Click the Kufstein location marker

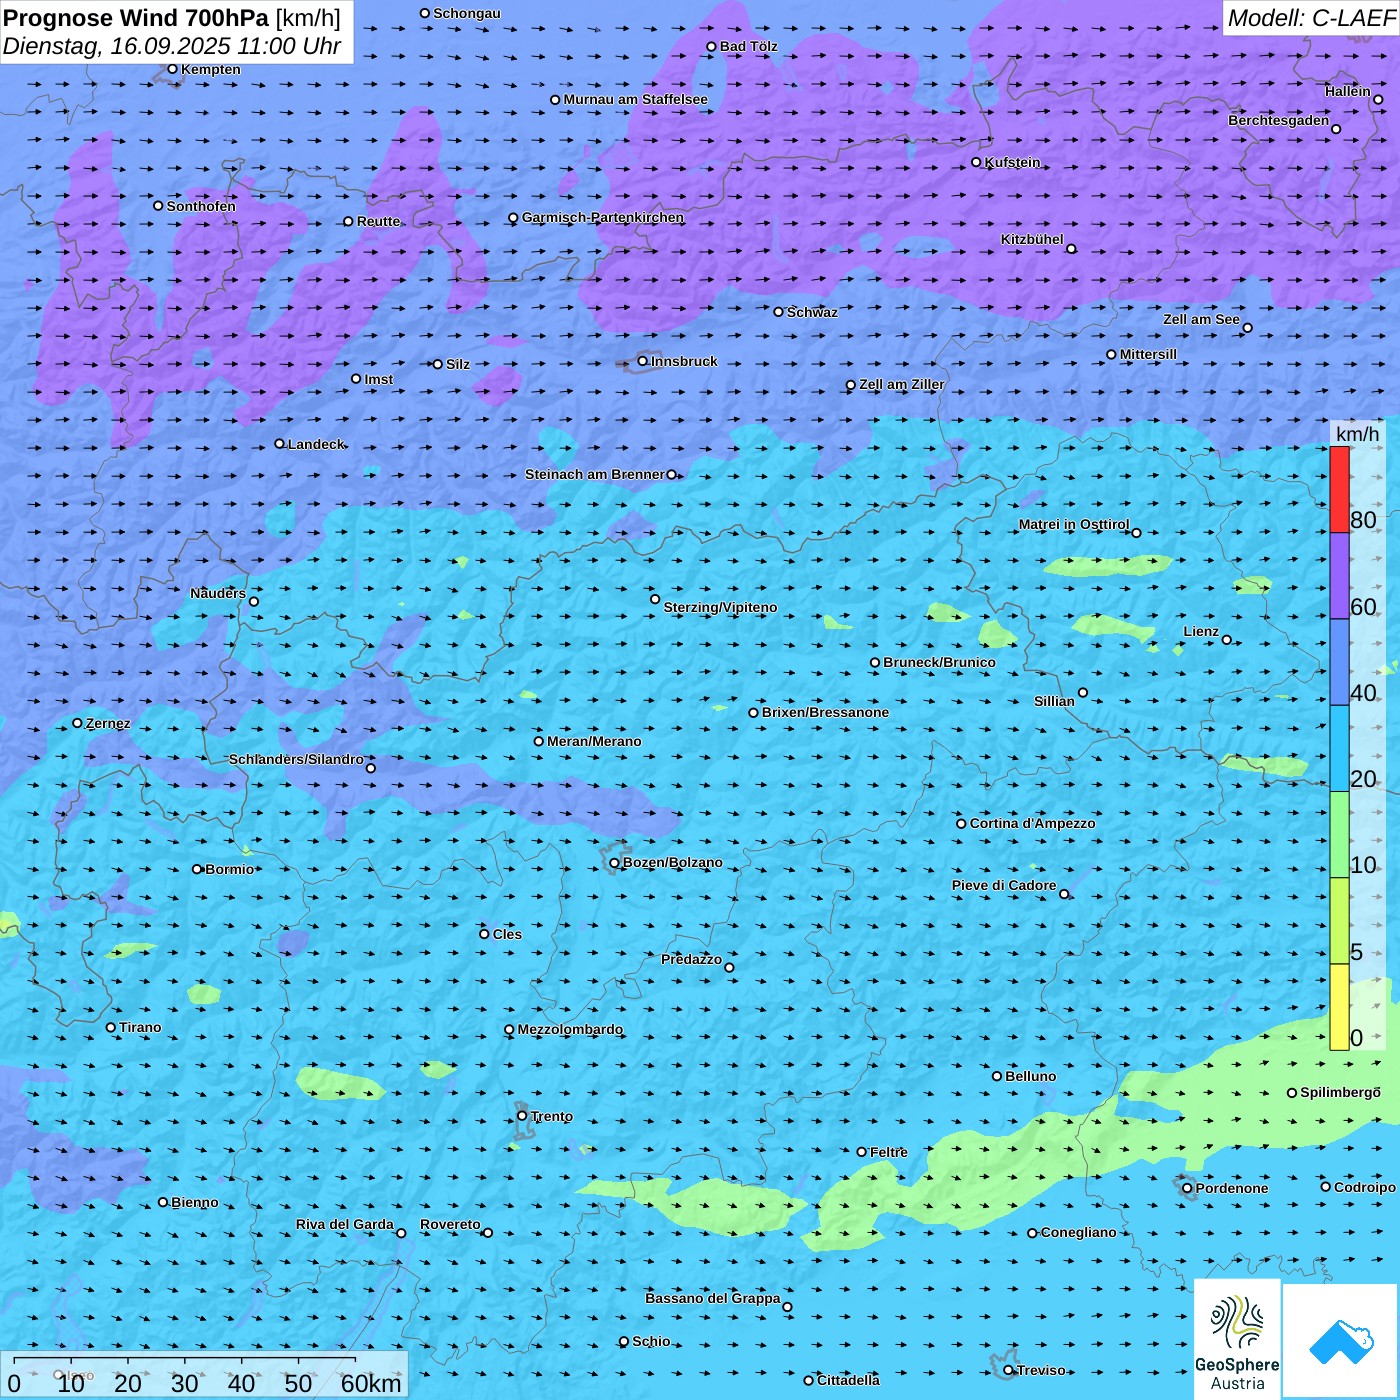coord(977,162)
